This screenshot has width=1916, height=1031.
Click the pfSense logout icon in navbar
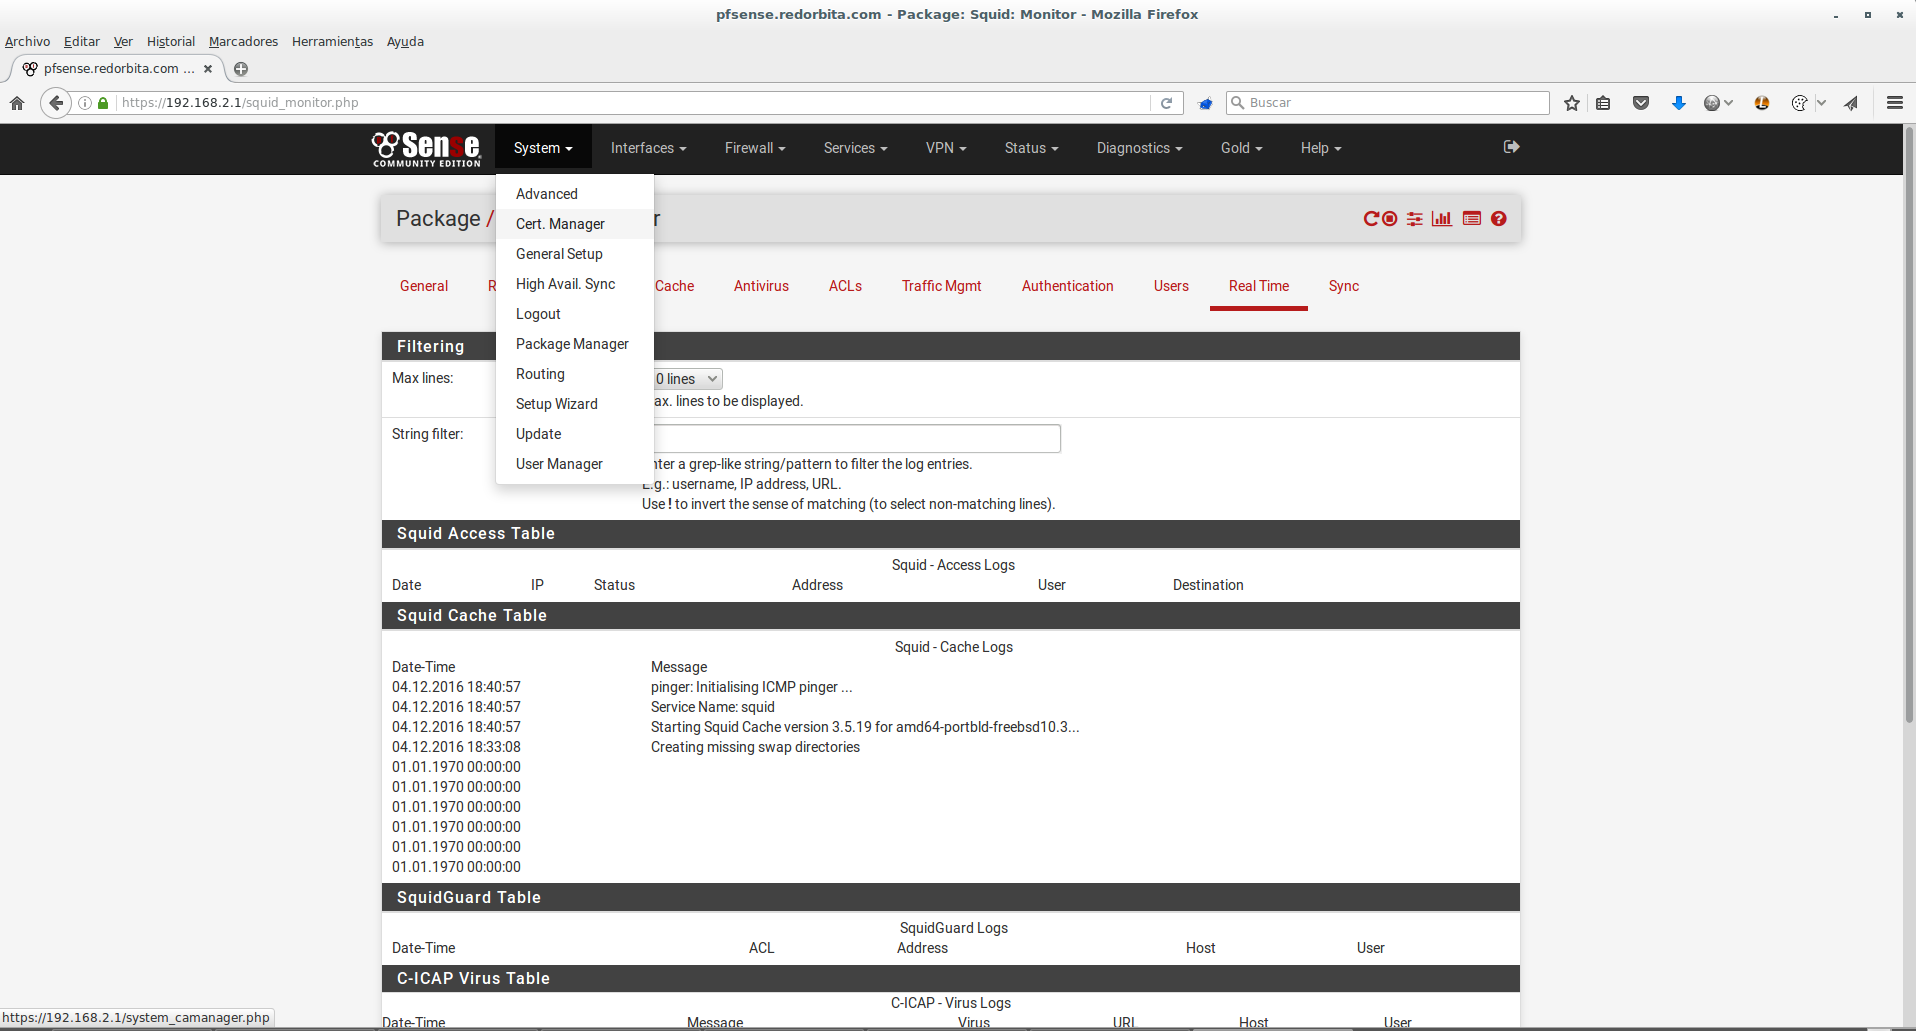[x=1511, y=147]
